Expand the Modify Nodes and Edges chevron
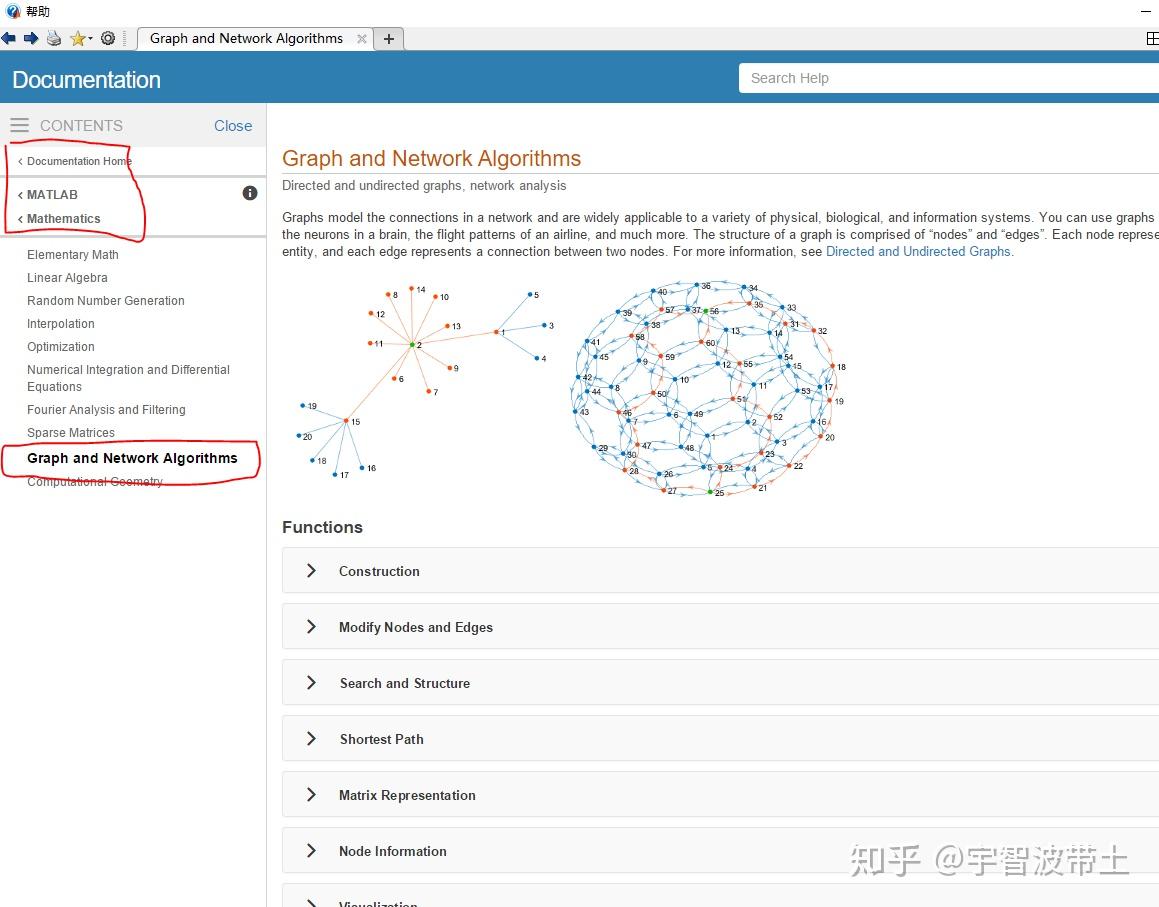1159x907 pixels. pos(311,627)
